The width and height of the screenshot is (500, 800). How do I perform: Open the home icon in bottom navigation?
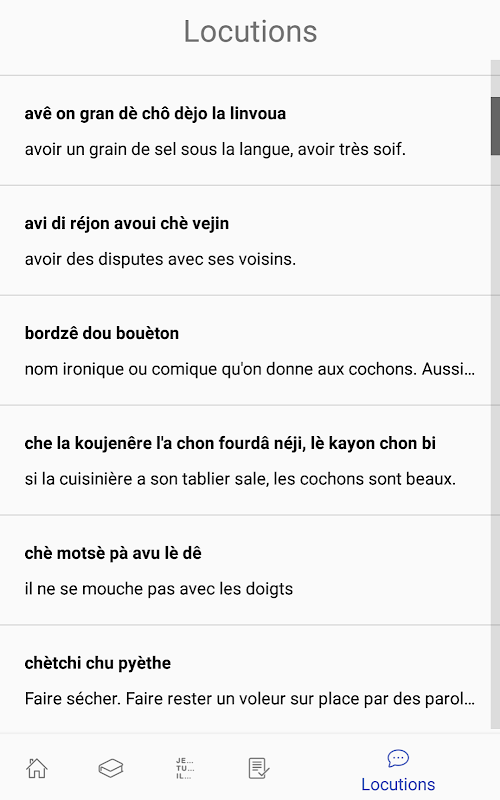[x=37, y=768]
